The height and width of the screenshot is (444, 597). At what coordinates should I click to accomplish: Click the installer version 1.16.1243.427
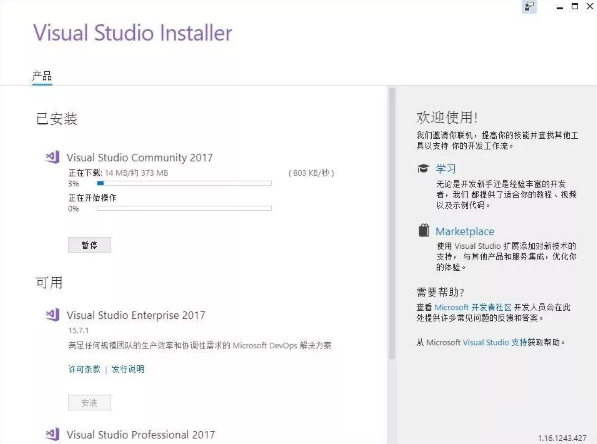(562, 438)
